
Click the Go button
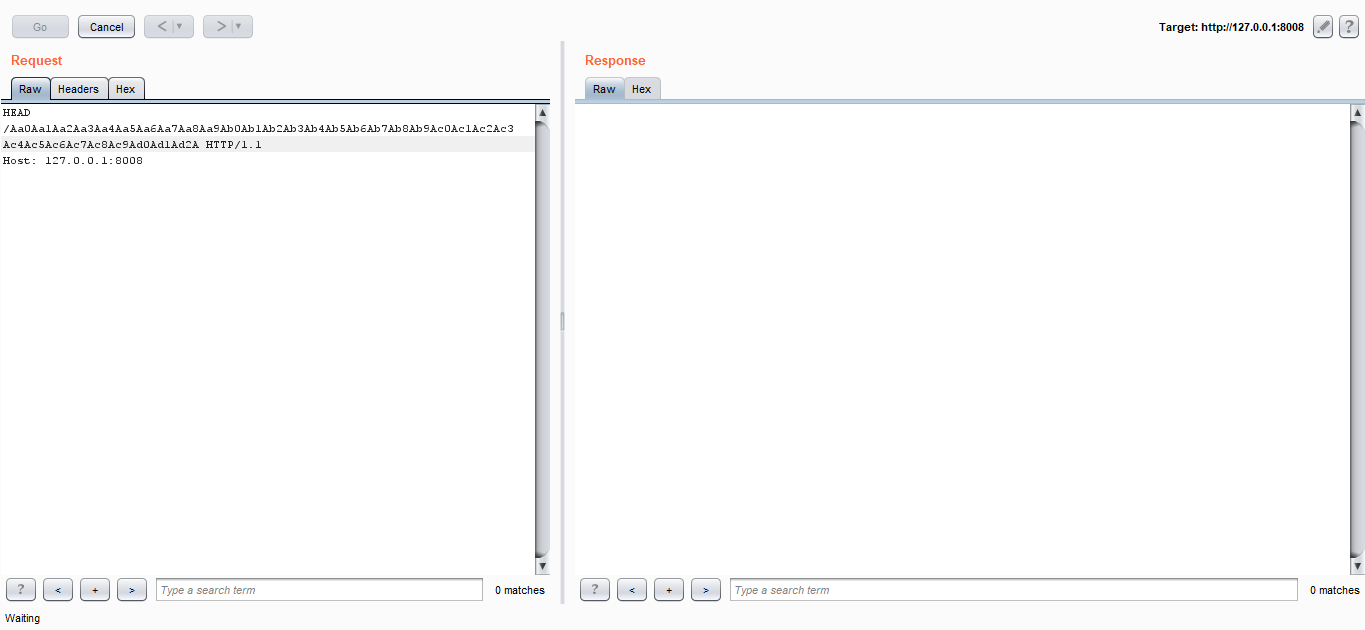40,27
